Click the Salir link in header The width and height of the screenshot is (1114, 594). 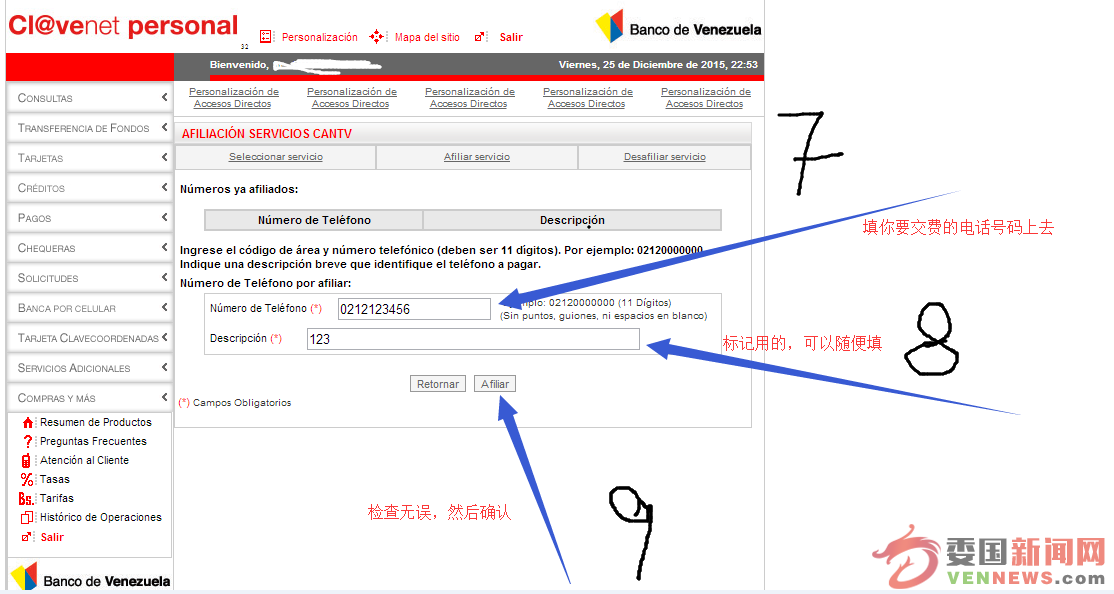[x=511, y=37]
